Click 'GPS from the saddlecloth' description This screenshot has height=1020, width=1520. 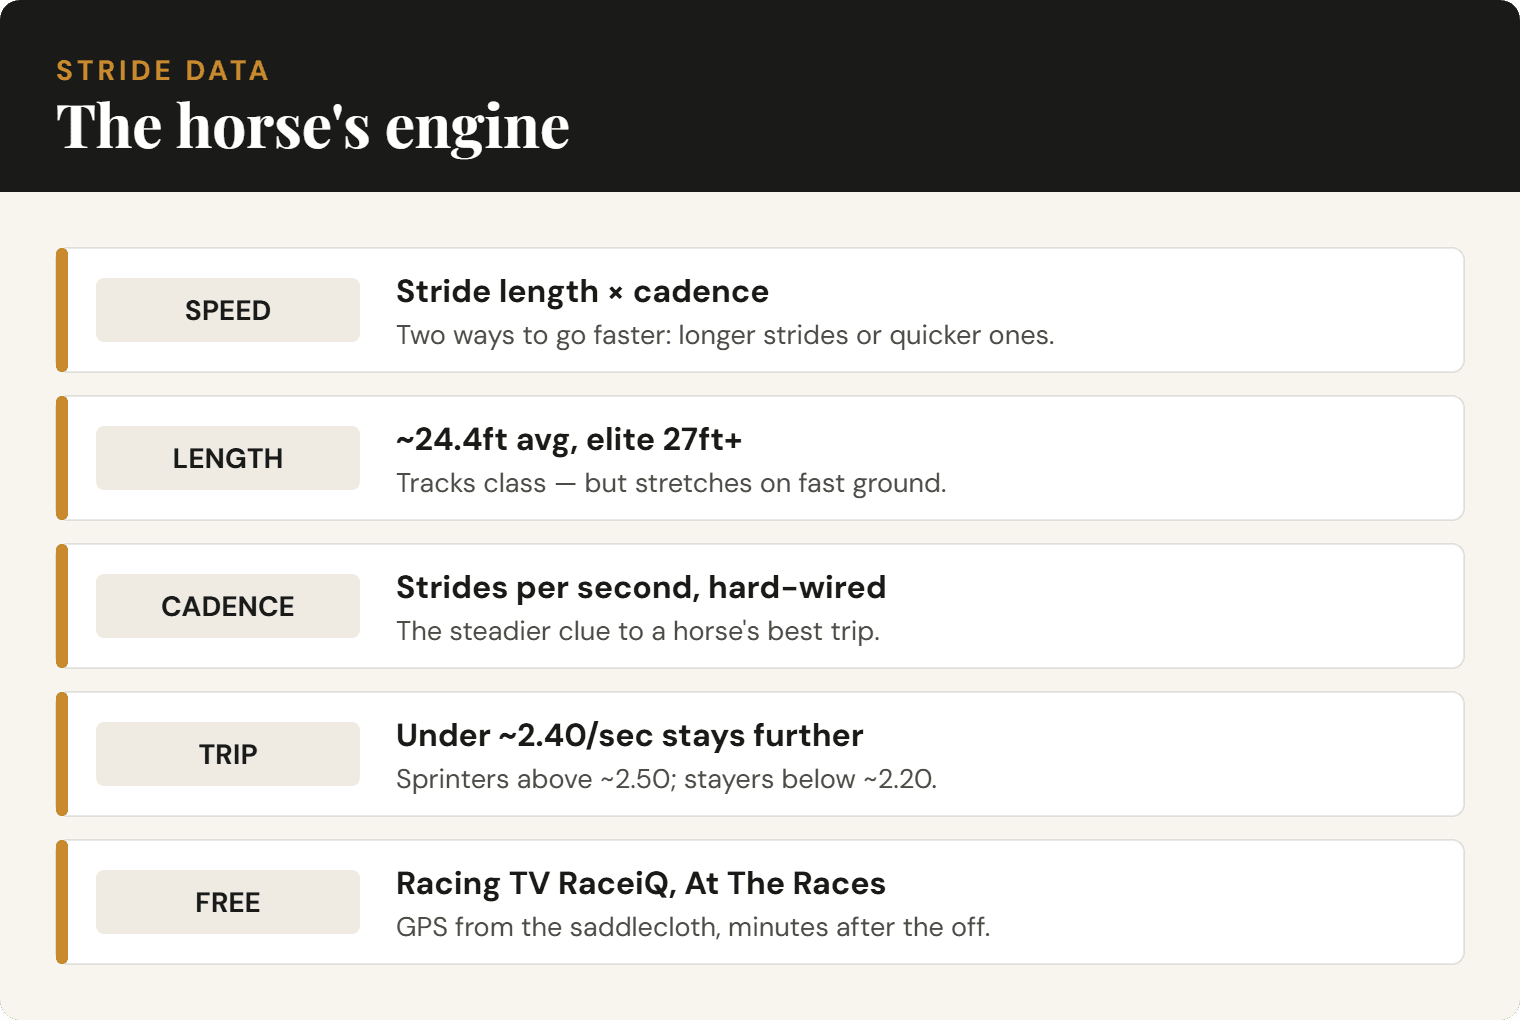[693, 927]
